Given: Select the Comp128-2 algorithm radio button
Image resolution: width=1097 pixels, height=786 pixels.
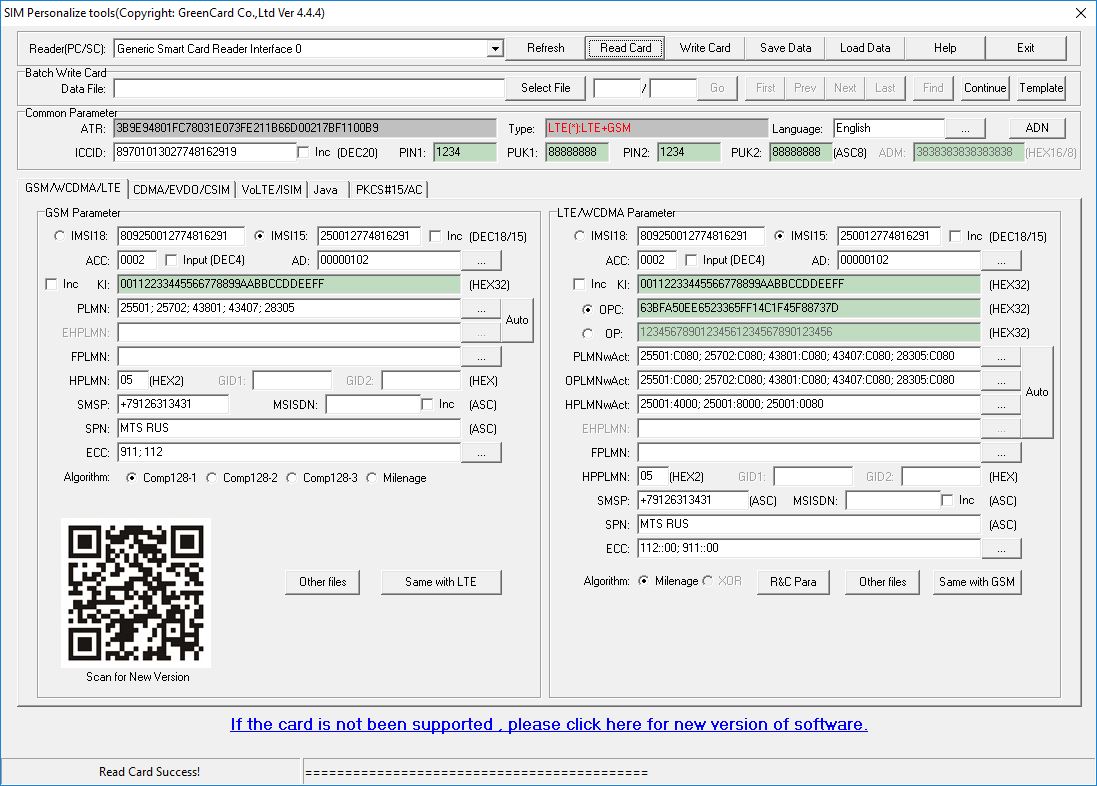Looking at the screenshot, I should pyautogui.click(x=212, y=478).
